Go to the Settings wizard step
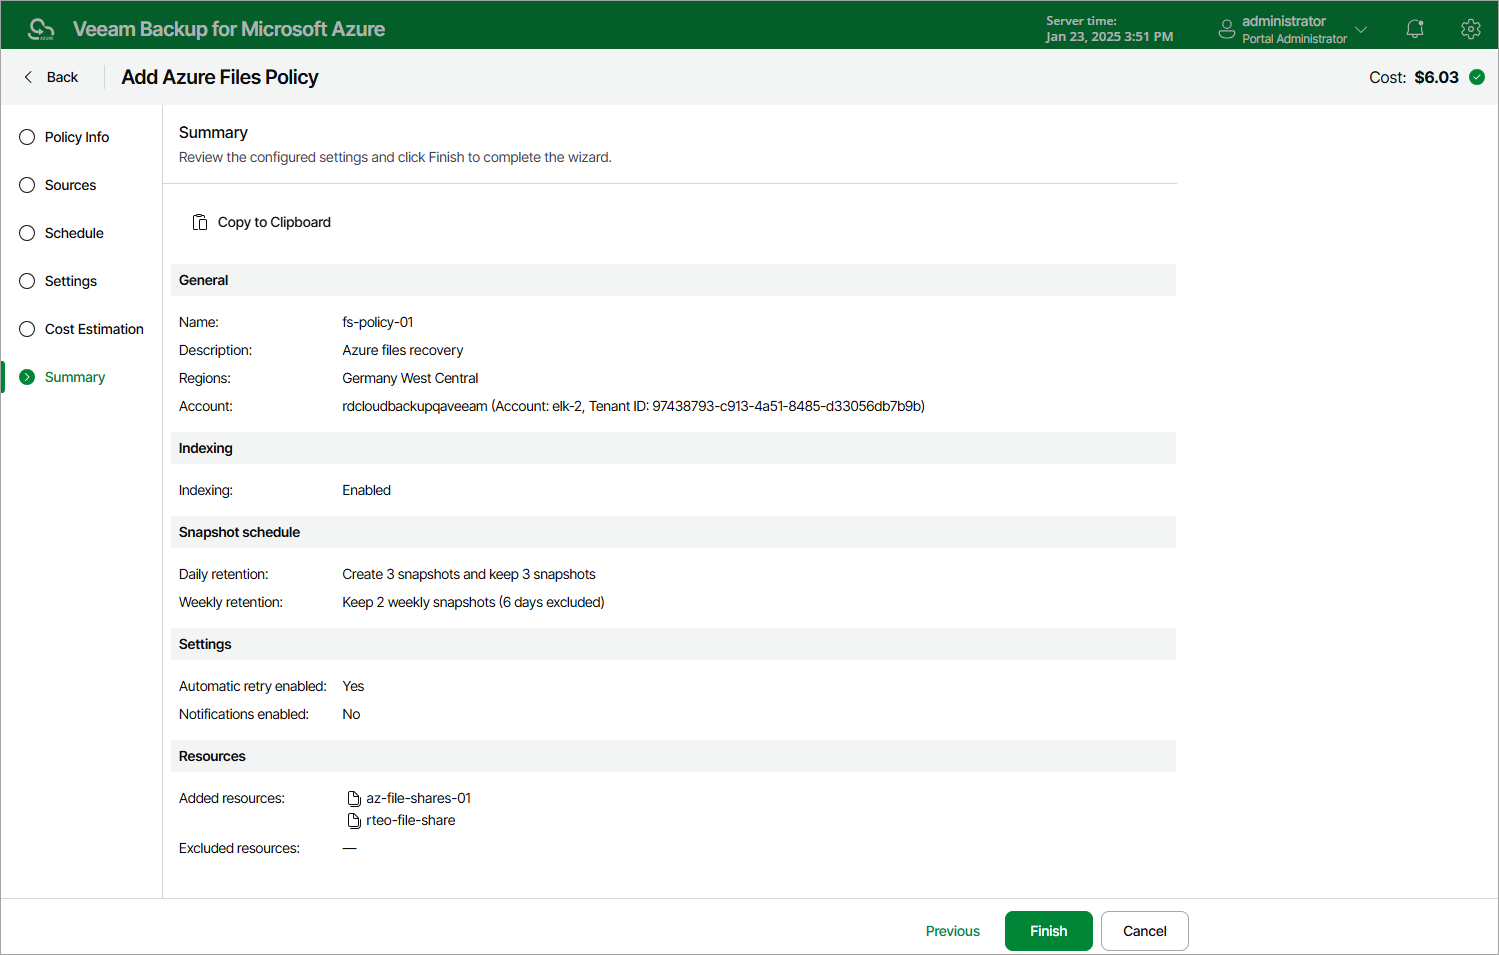Image resolution: width=1499 pixels, height=955 pixels. (x=71, y=281)
